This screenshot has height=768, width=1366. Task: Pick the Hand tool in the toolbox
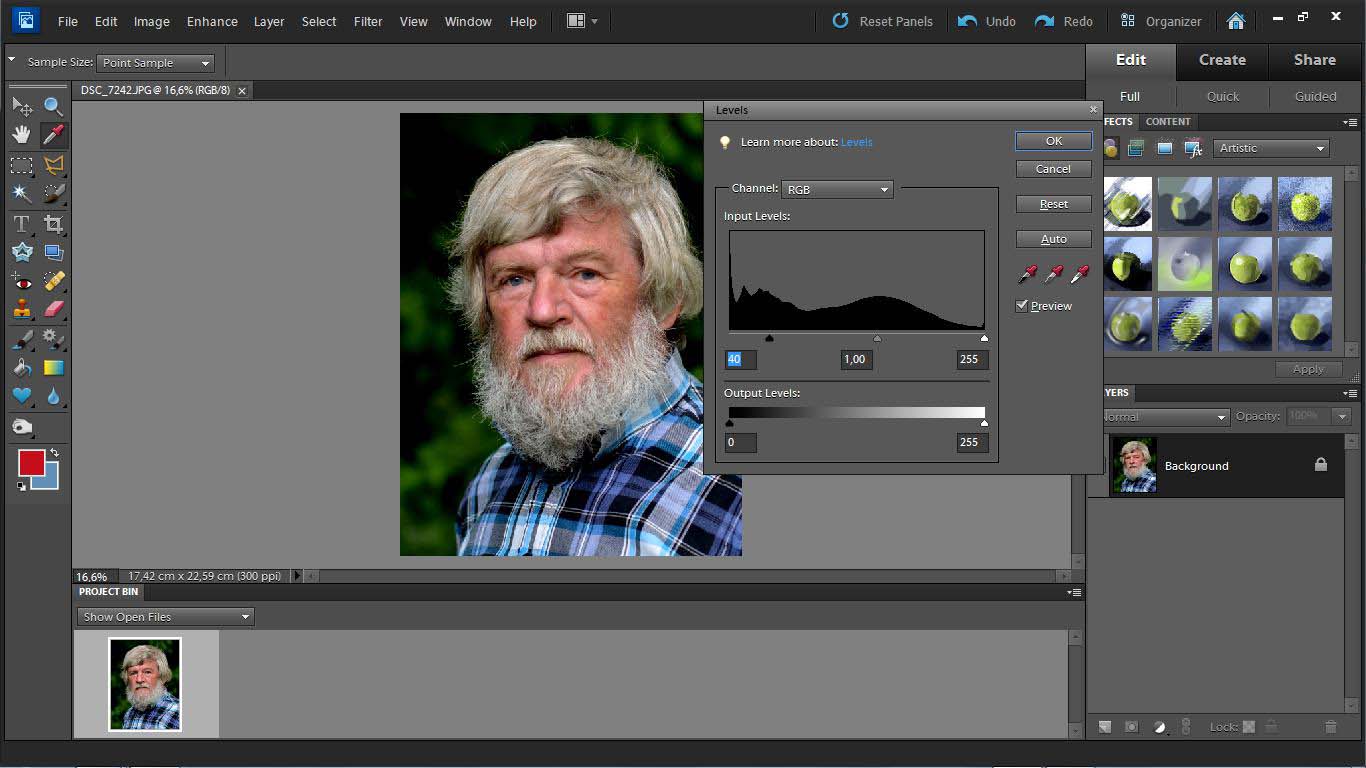point(21,135)
